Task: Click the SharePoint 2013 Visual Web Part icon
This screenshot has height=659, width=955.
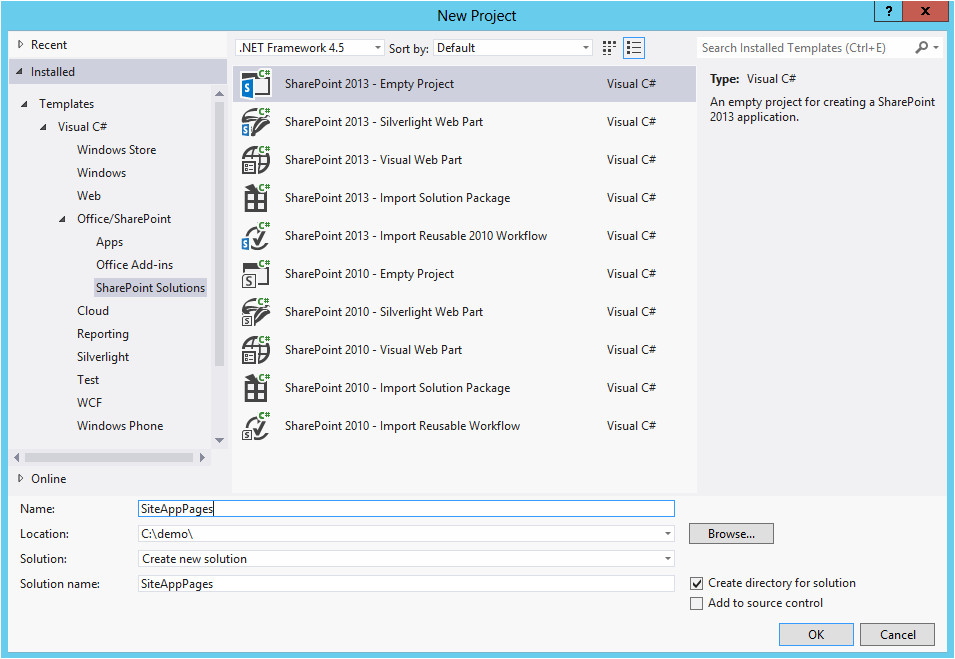Action: coord(256,160)
